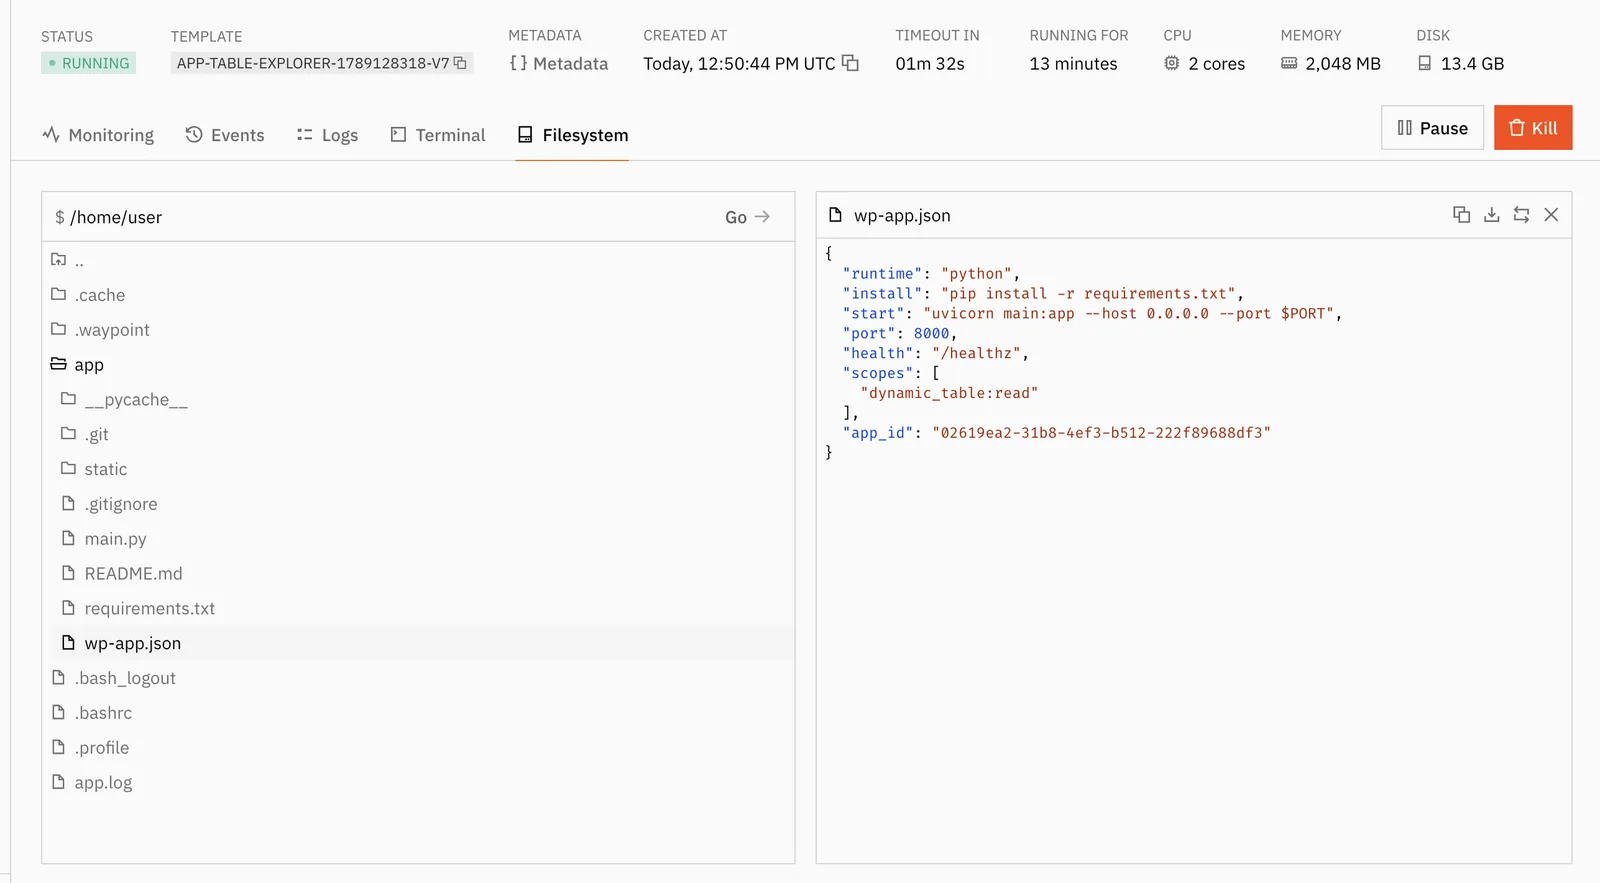Click the 13.4 GB disk value

tap(1472, 63)
